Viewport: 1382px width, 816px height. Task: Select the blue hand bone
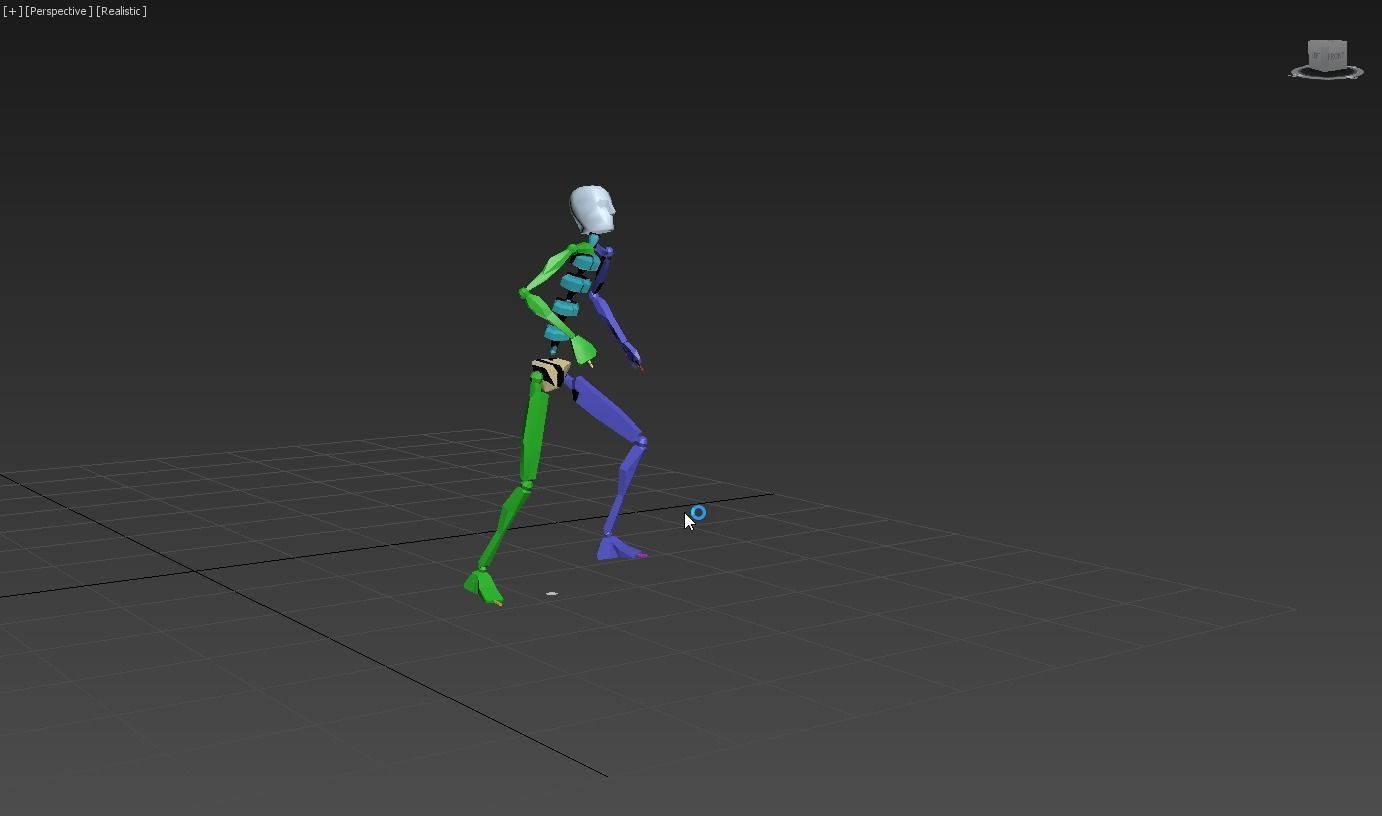pos(633,356)
